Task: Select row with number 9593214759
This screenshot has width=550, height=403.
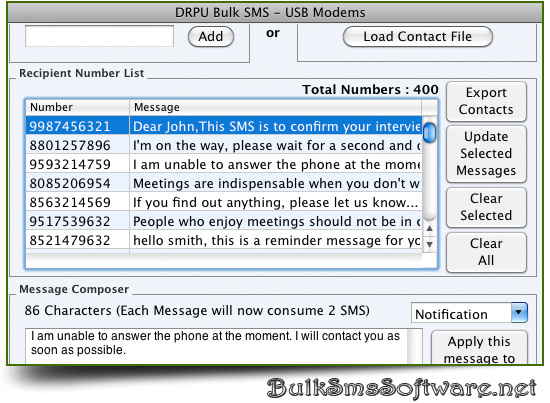Action: tap(224, 164)
